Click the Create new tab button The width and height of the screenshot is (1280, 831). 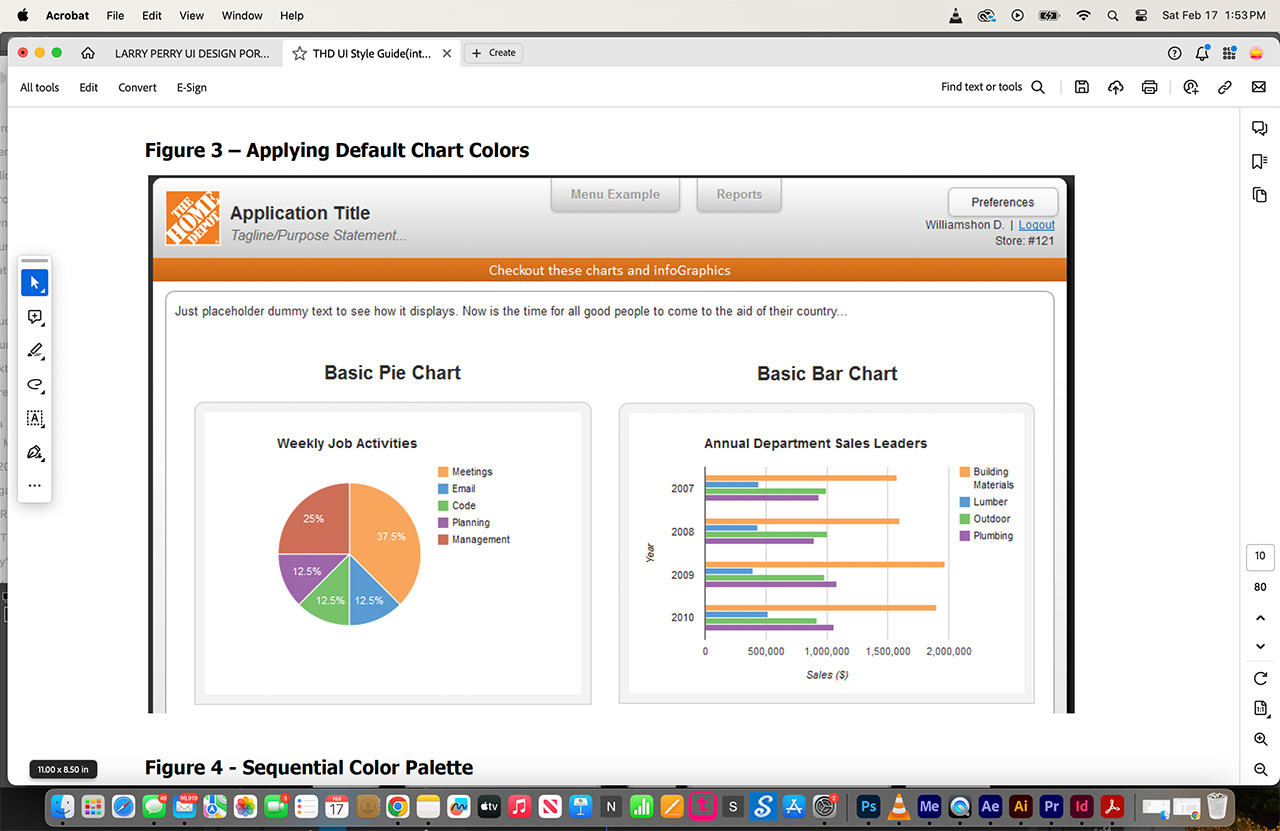coord(493,53)
